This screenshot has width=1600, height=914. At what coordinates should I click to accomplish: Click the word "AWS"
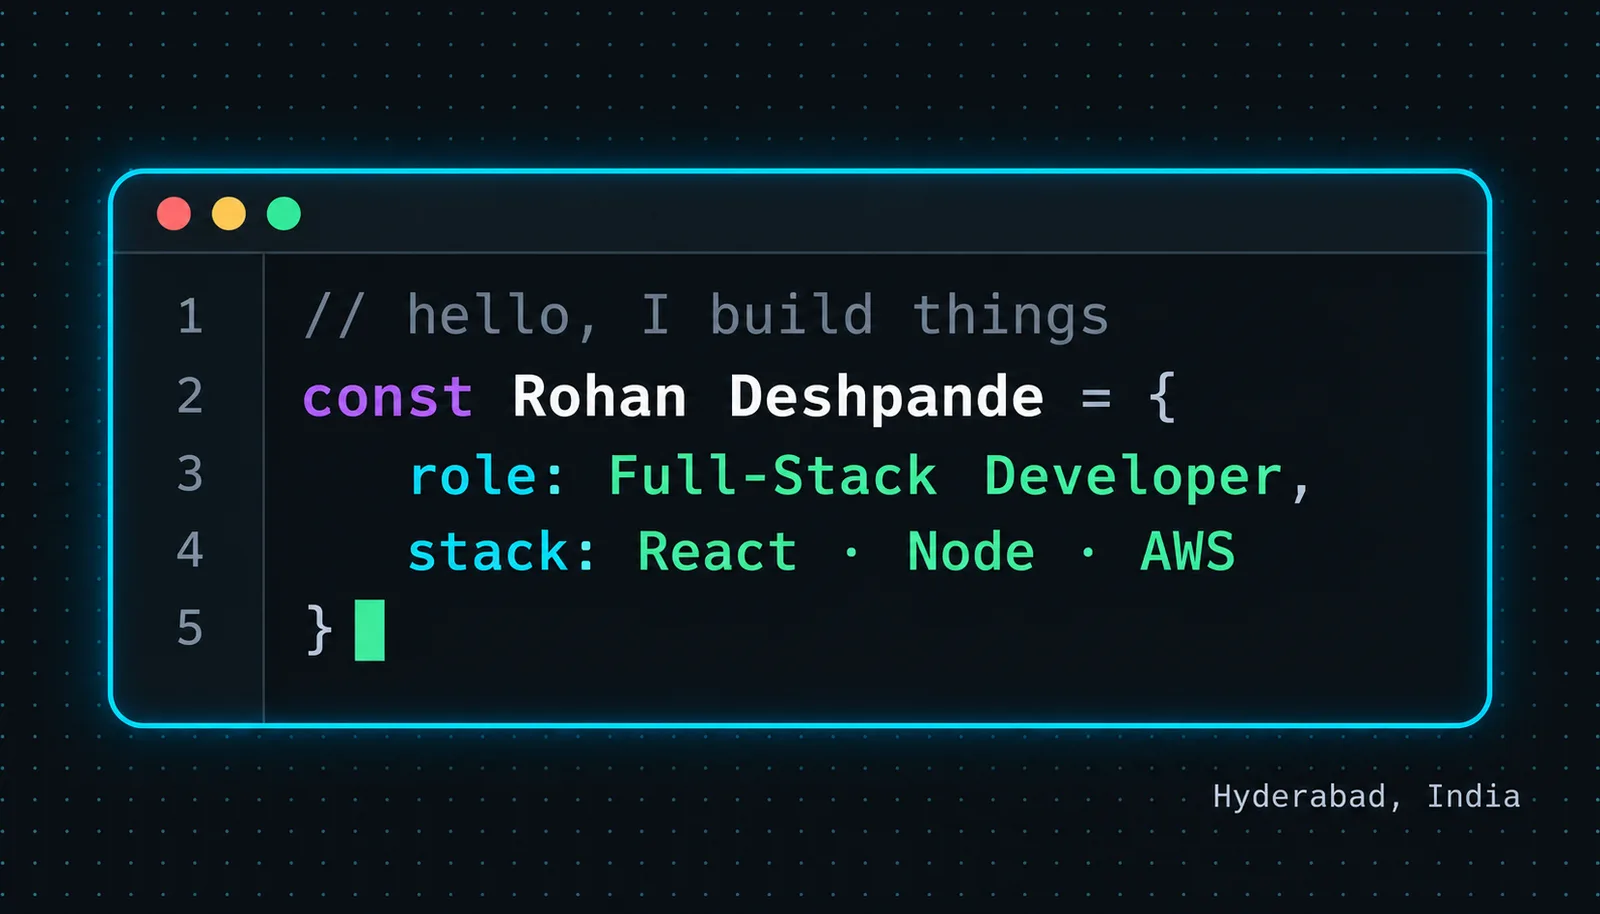pos(1188,552)
